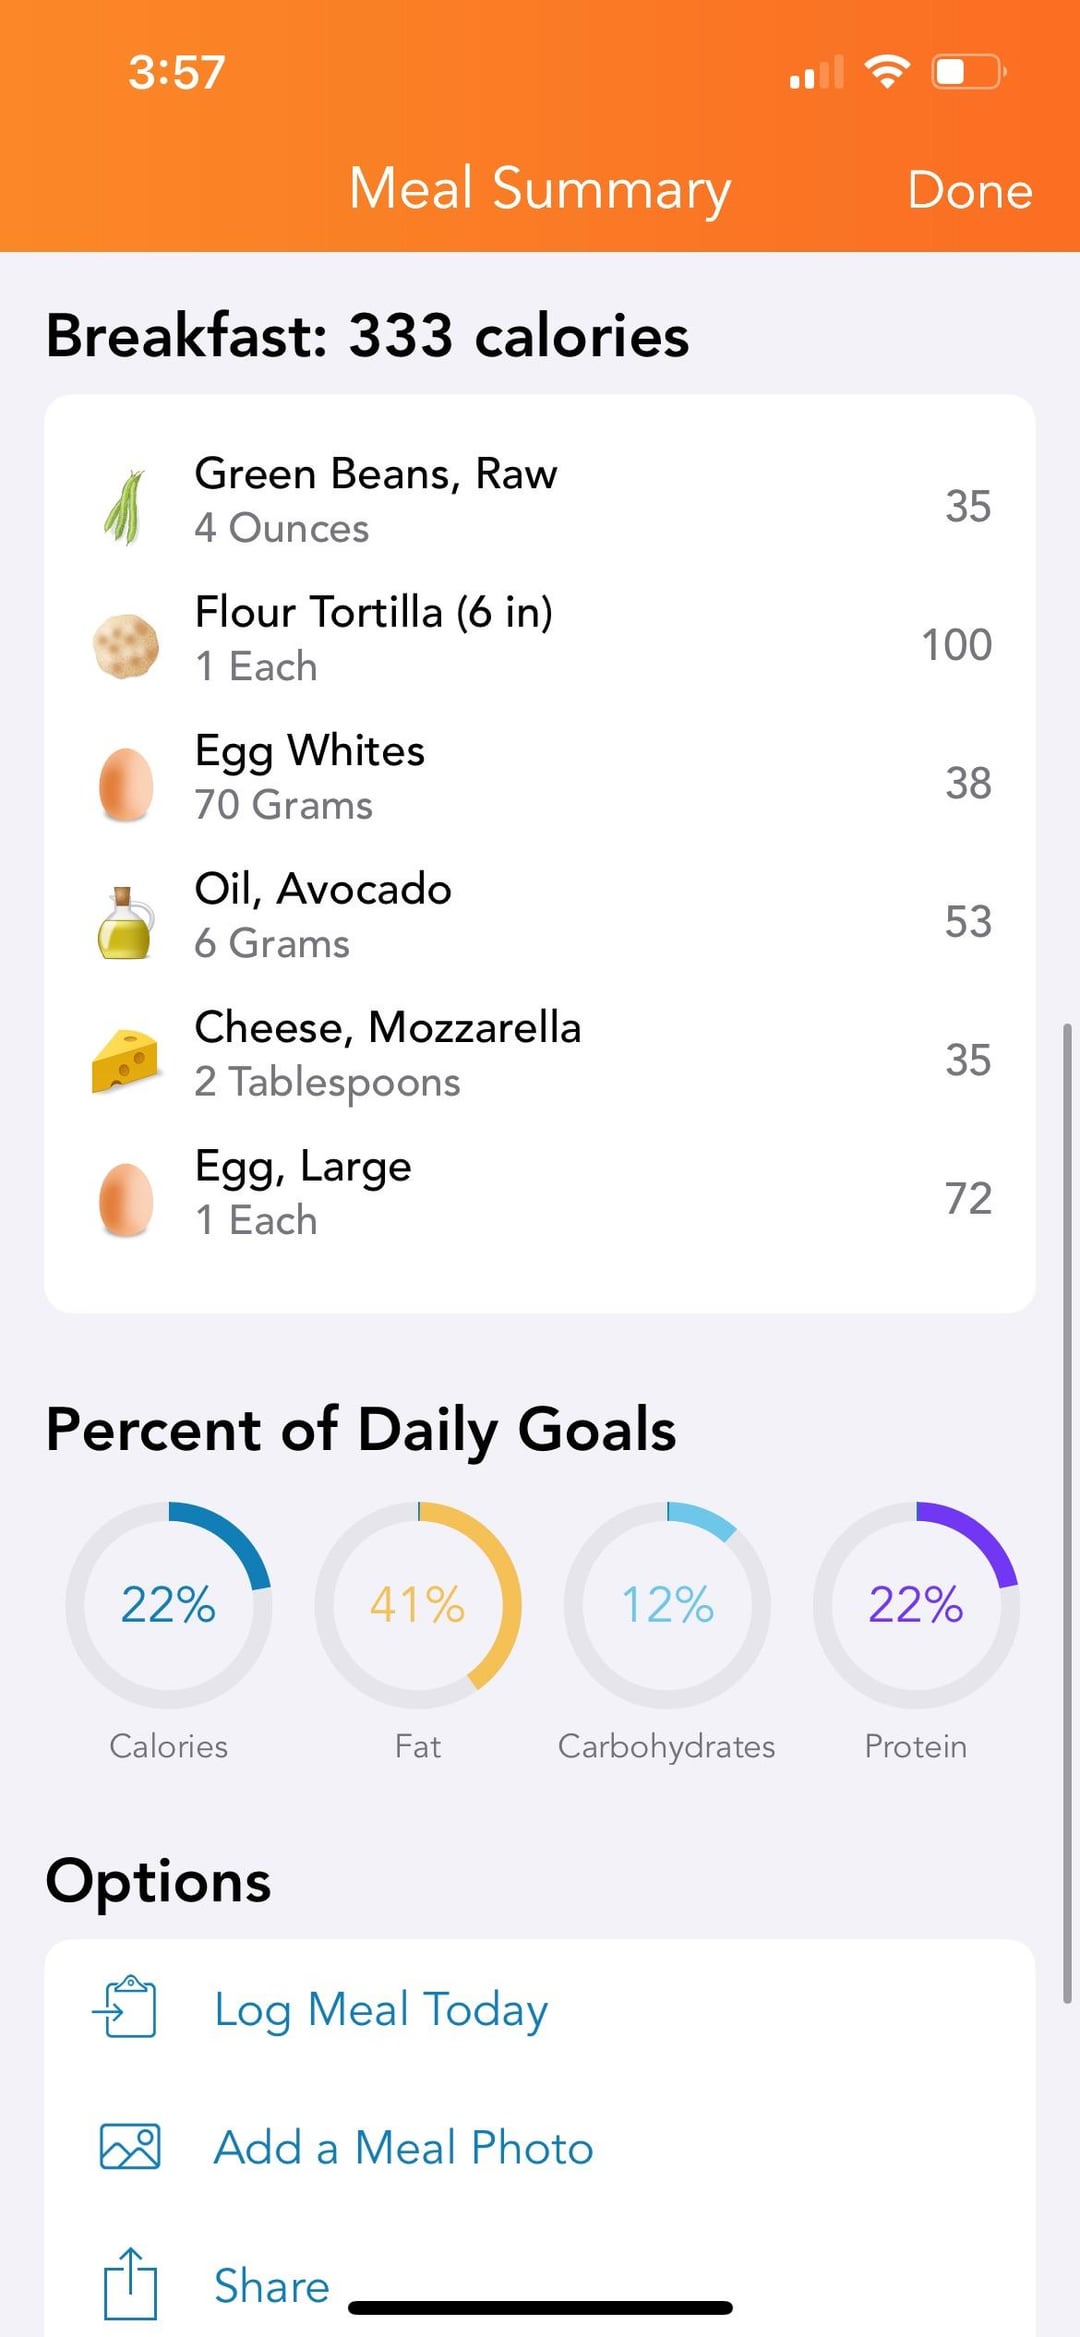Tap the 22% Protein progress ring
Screen dimensions: 1080x2337
(916, 1604)
